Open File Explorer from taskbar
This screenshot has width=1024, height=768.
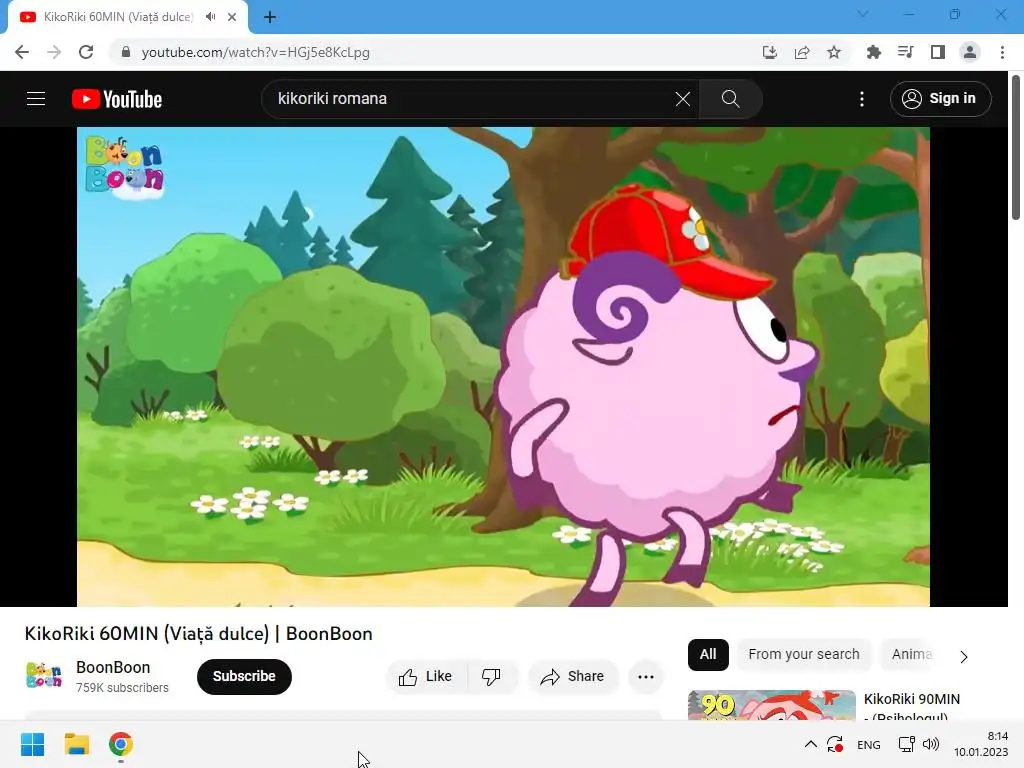point(76,744)
